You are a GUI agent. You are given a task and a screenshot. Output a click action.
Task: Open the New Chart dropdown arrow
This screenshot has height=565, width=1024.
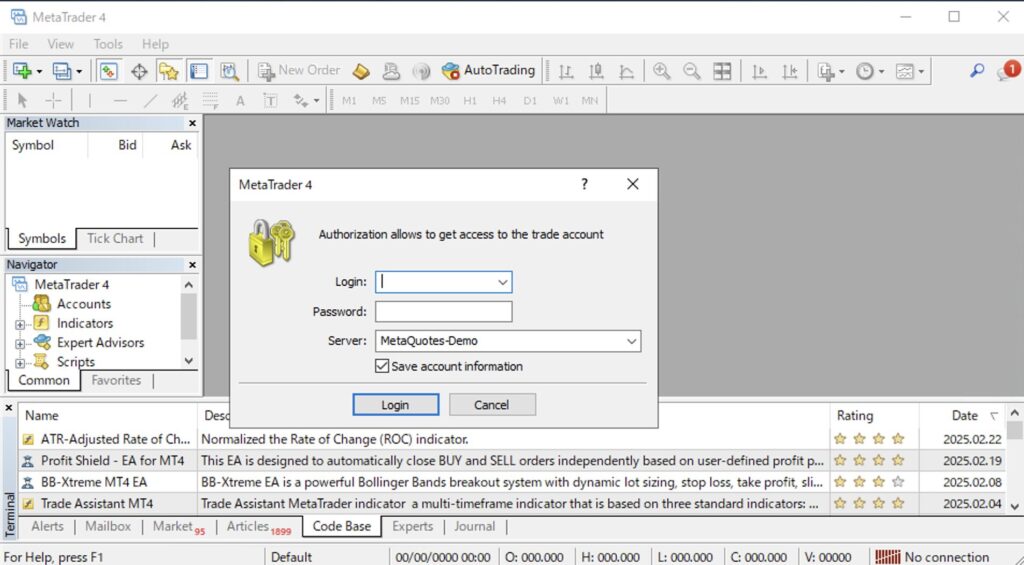click(x=39, y=71)
